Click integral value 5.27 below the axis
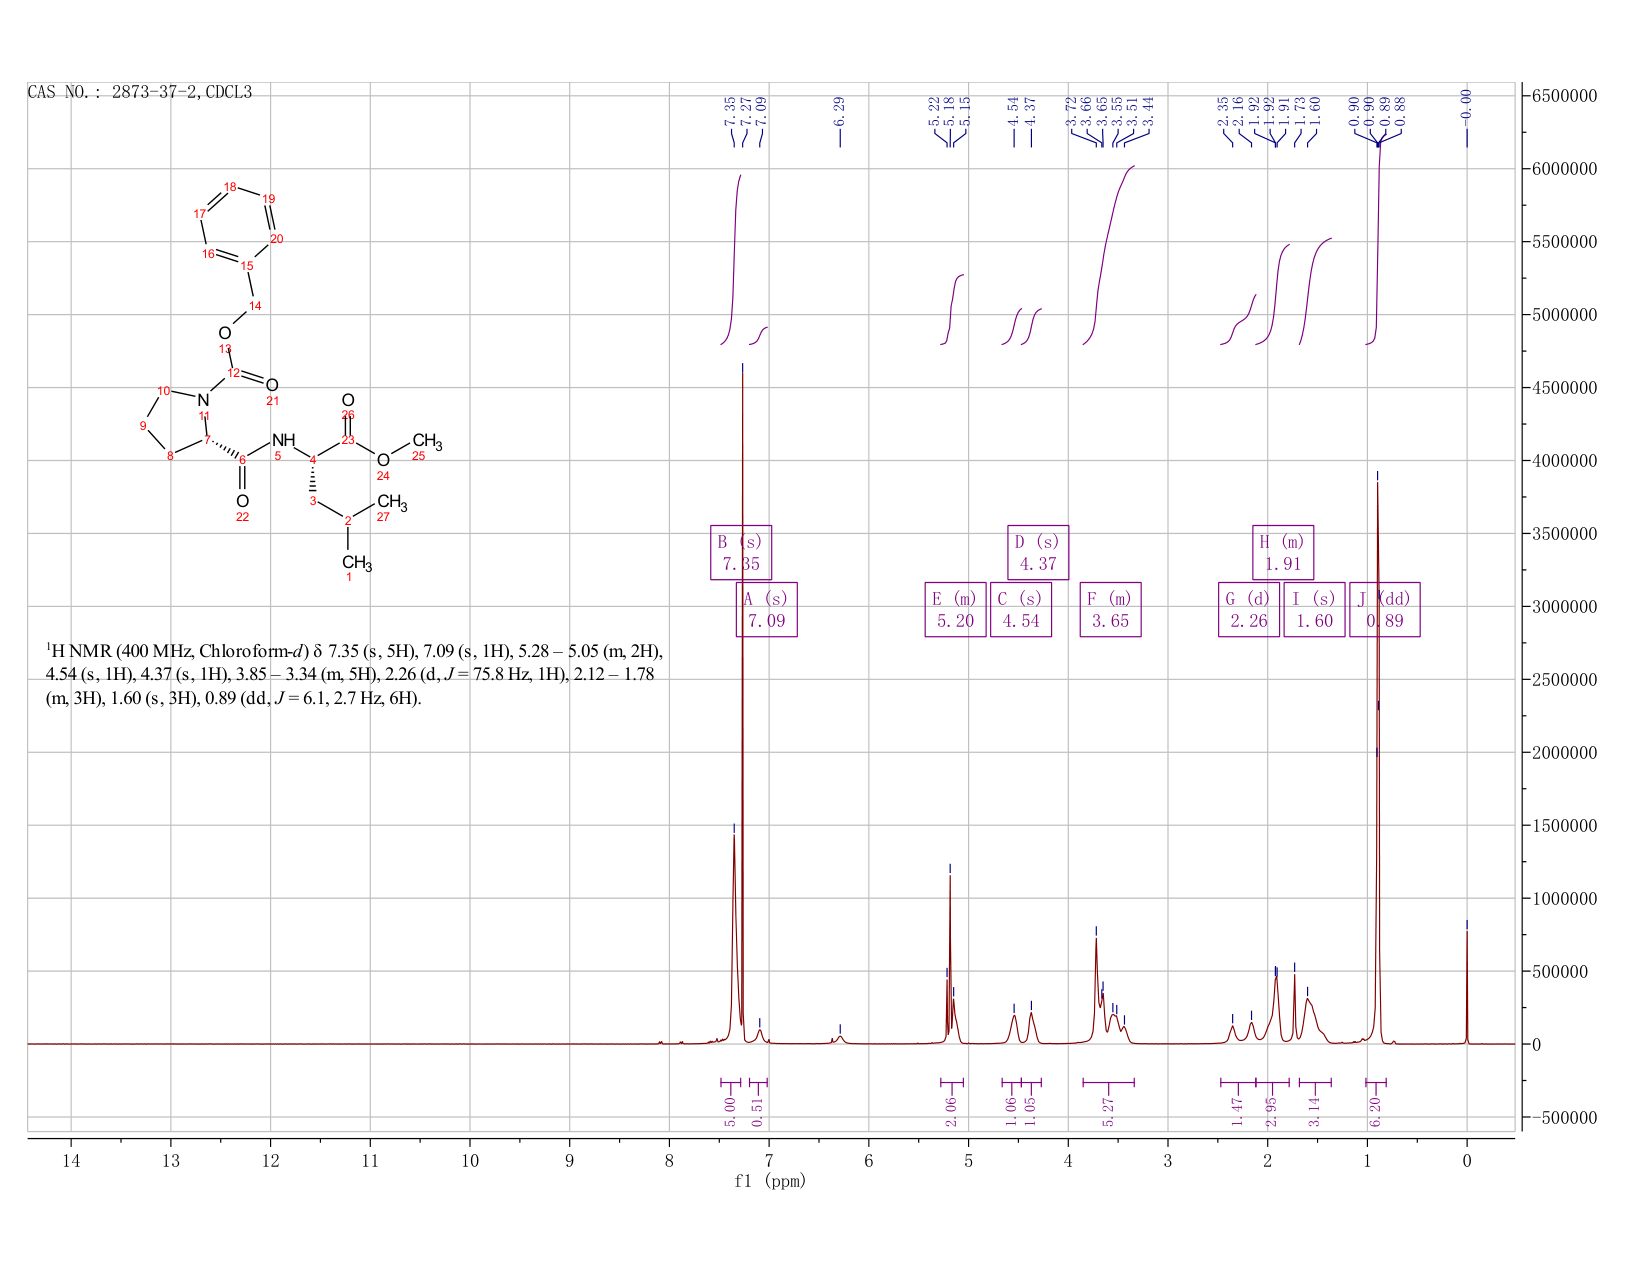1650x1275 pixels. click(1108, 1111)
